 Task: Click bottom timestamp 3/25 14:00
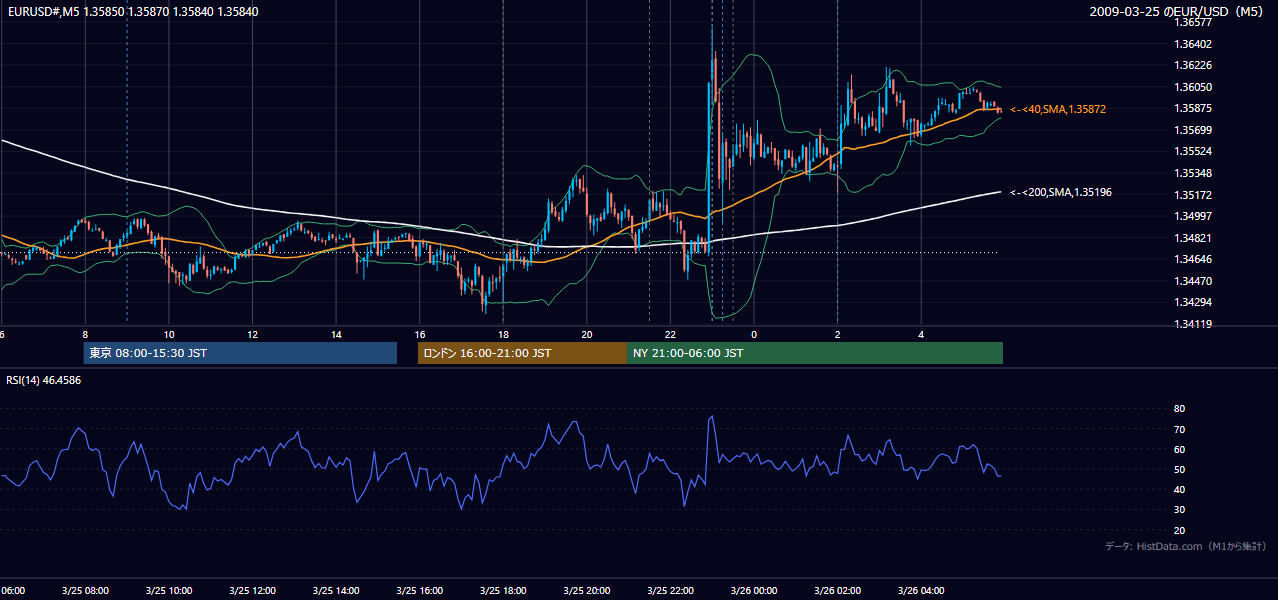coord(336,591)
